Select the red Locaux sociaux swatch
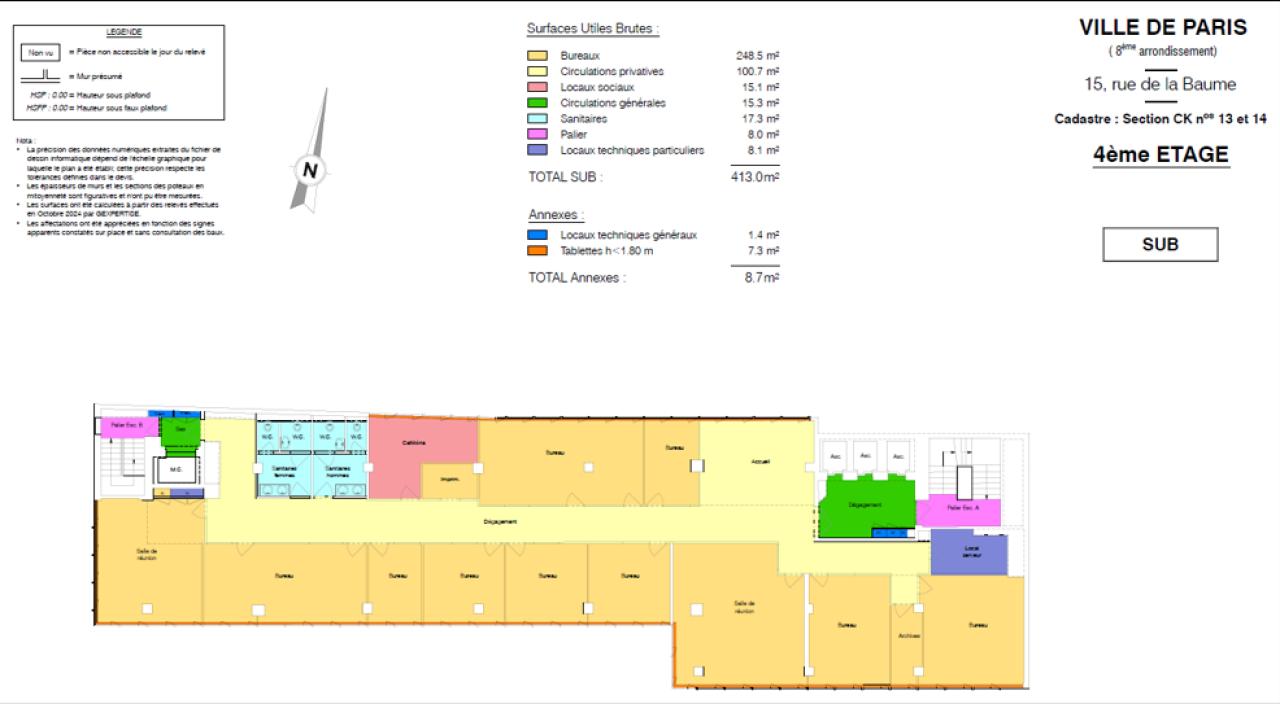The height and width of the screenshot is (704, 1280). click(537, 87)
